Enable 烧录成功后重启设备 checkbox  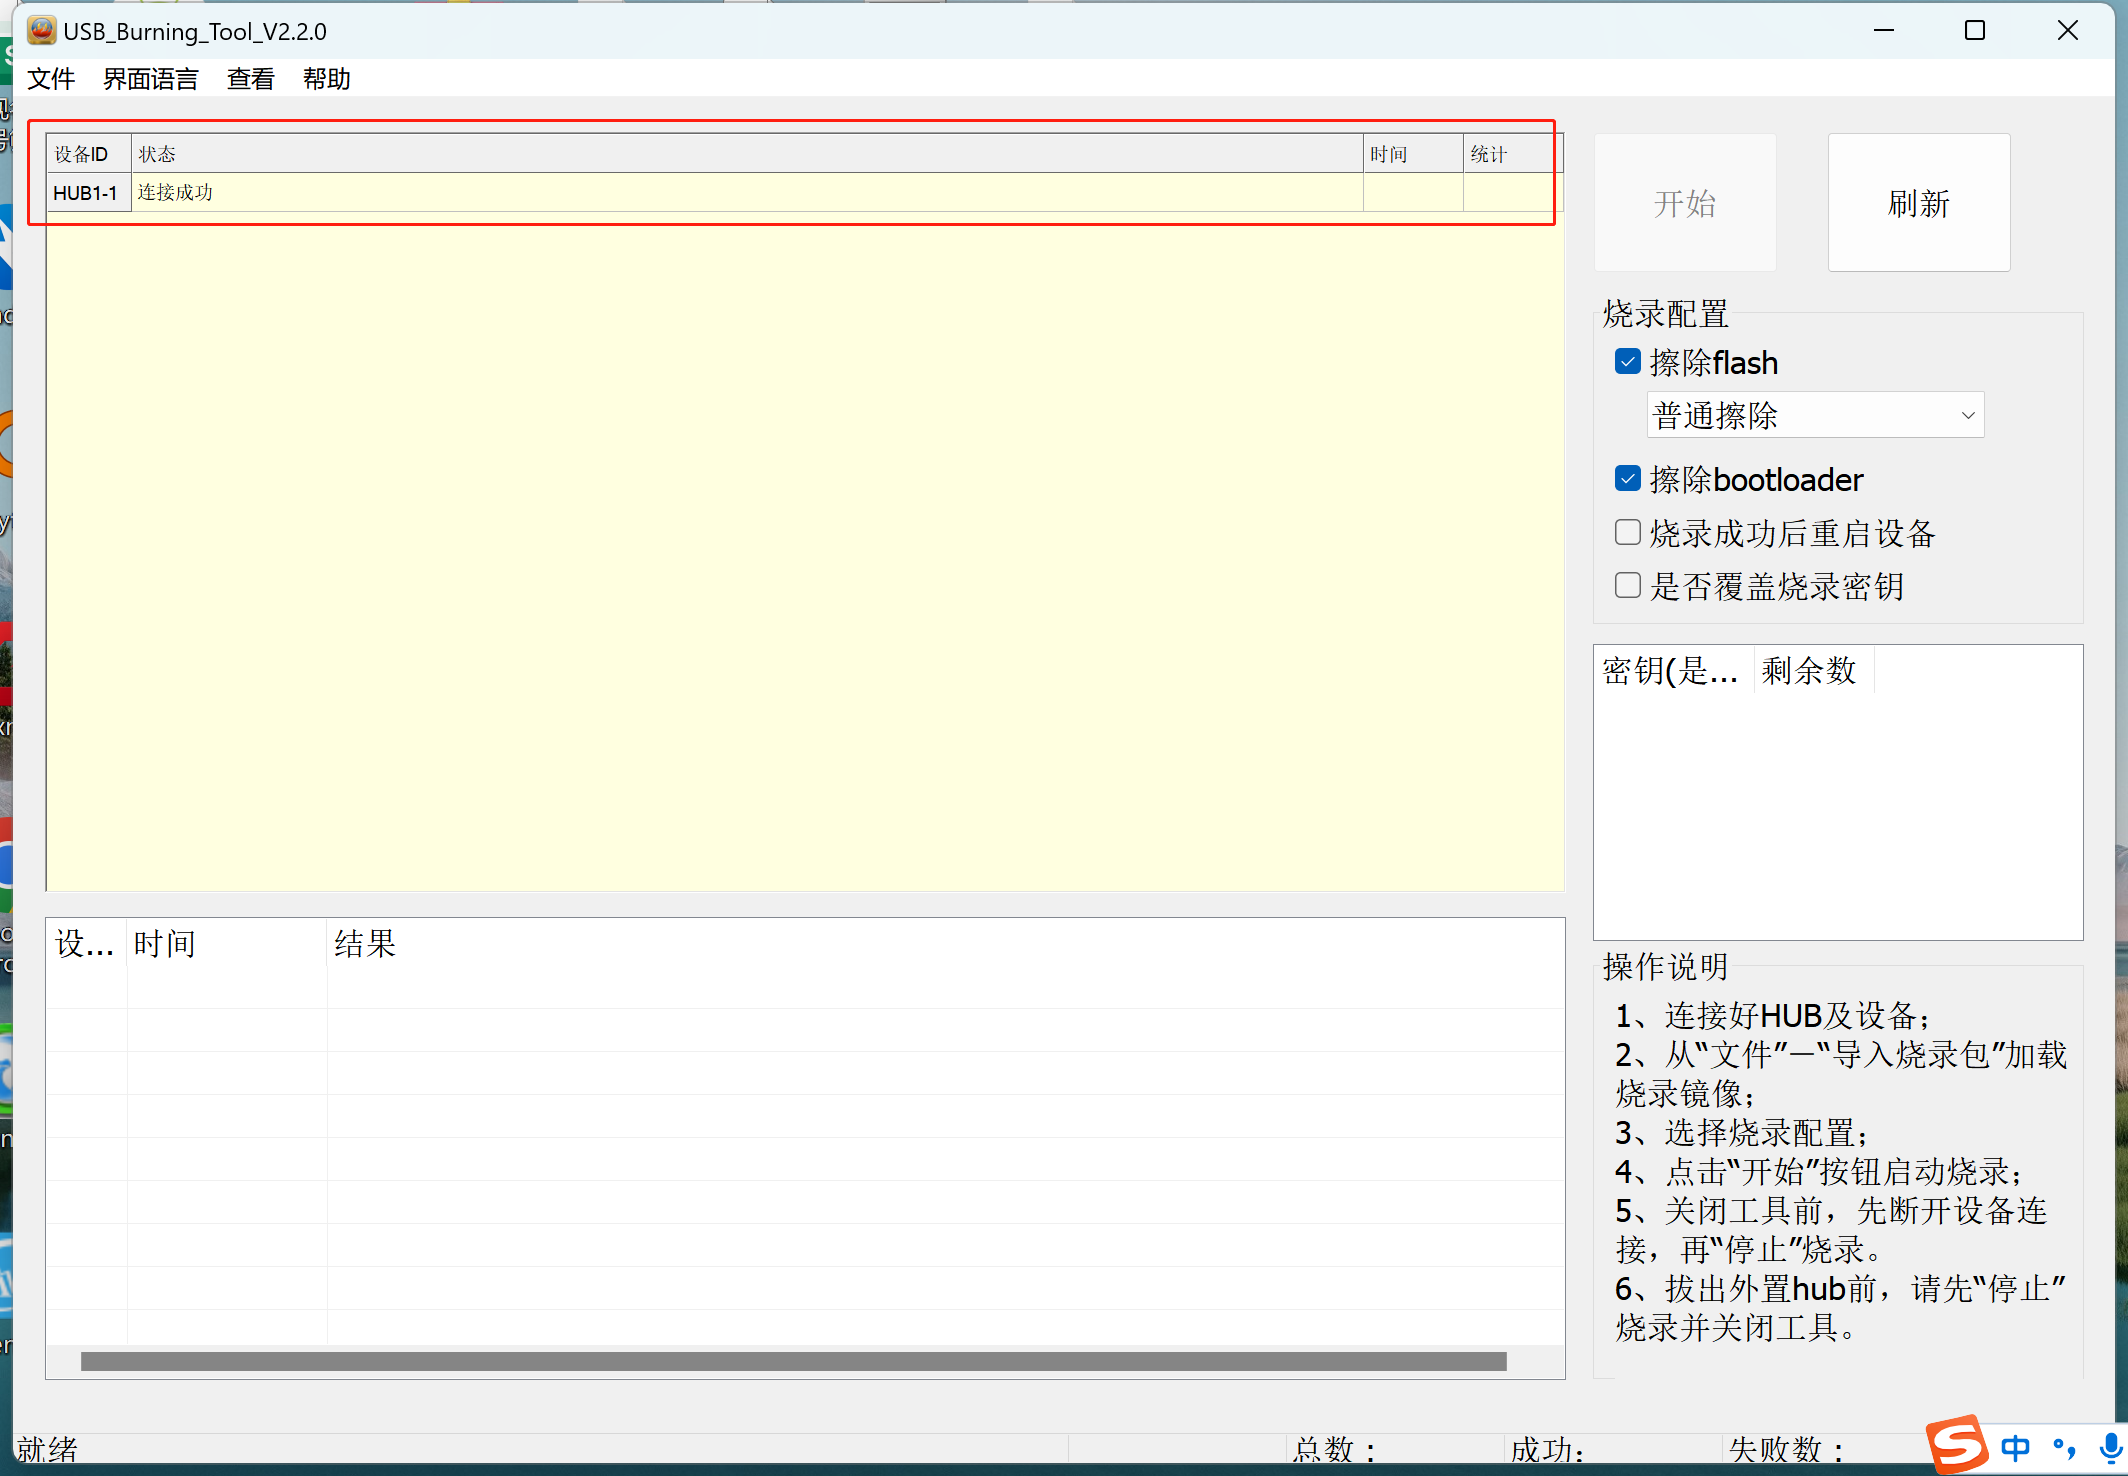(x=1627, y=532)
